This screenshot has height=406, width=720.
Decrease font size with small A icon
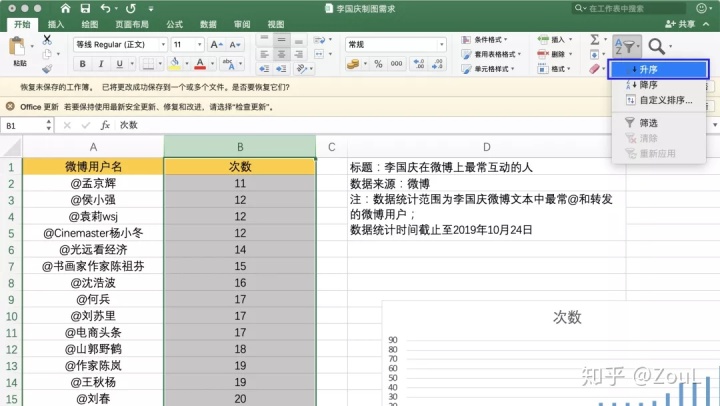click(235, 45)
